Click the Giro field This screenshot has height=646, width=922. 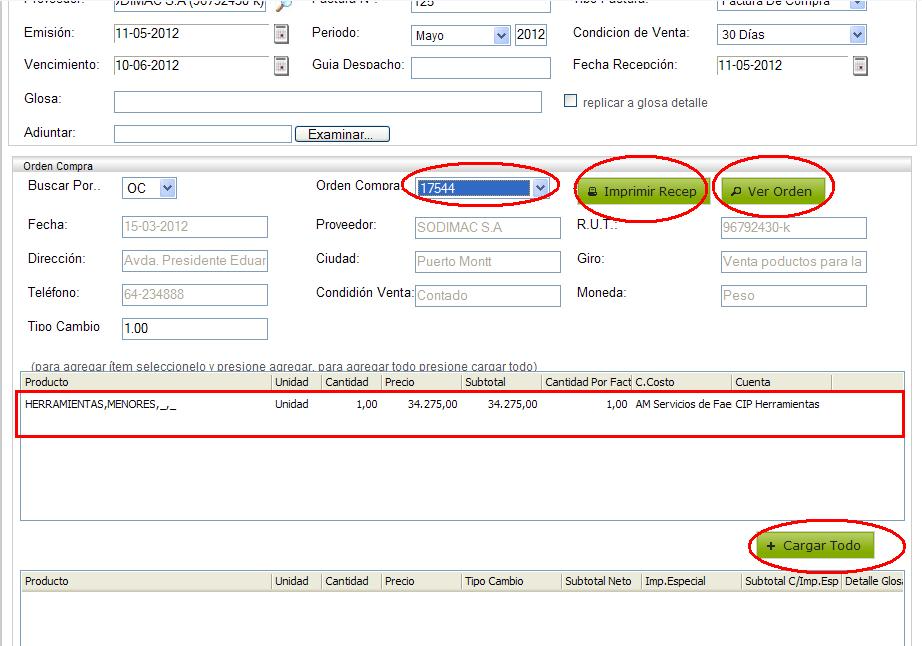[x=793, y=262]
